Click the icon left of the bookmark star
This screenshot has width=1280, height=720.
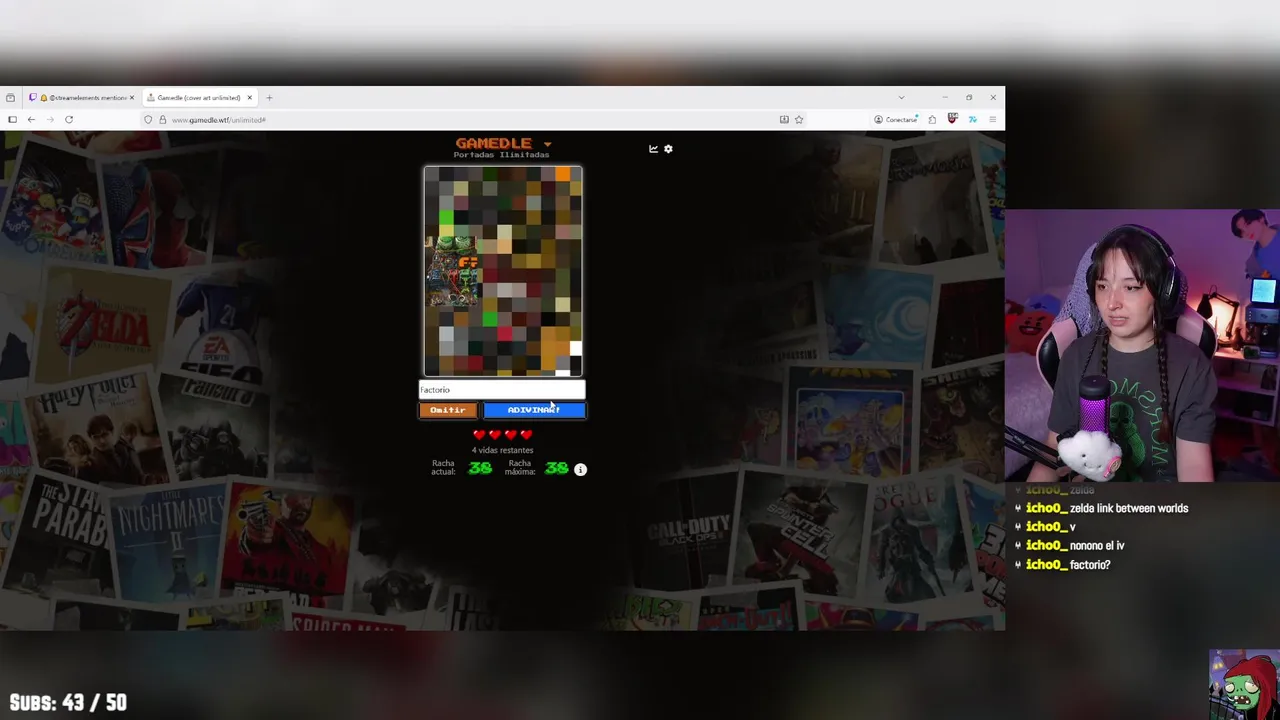[x=784, y=120]
